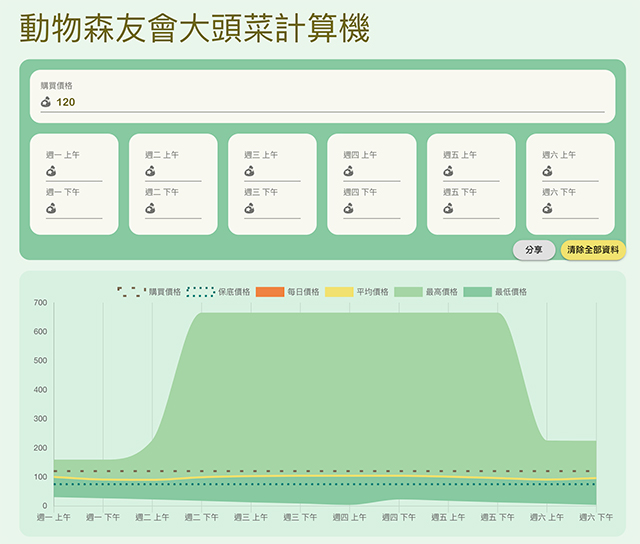Click the turnip icon under 週四 上午
Image resolution: width=640 pixels, height=544 pixels.
[349, 171]
